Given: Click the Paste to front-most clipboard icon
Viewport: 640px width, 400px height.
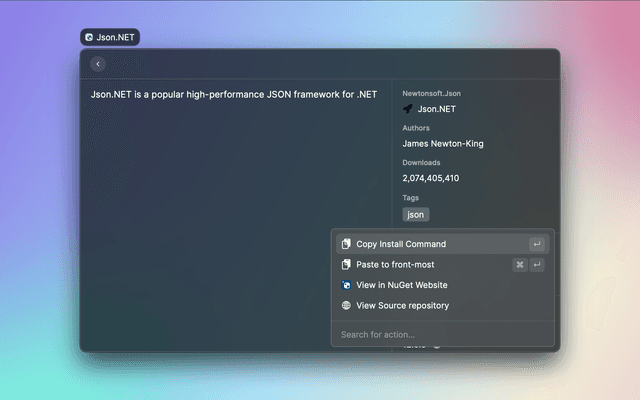Looking at the screenshot, I should [x=346, y=265].
